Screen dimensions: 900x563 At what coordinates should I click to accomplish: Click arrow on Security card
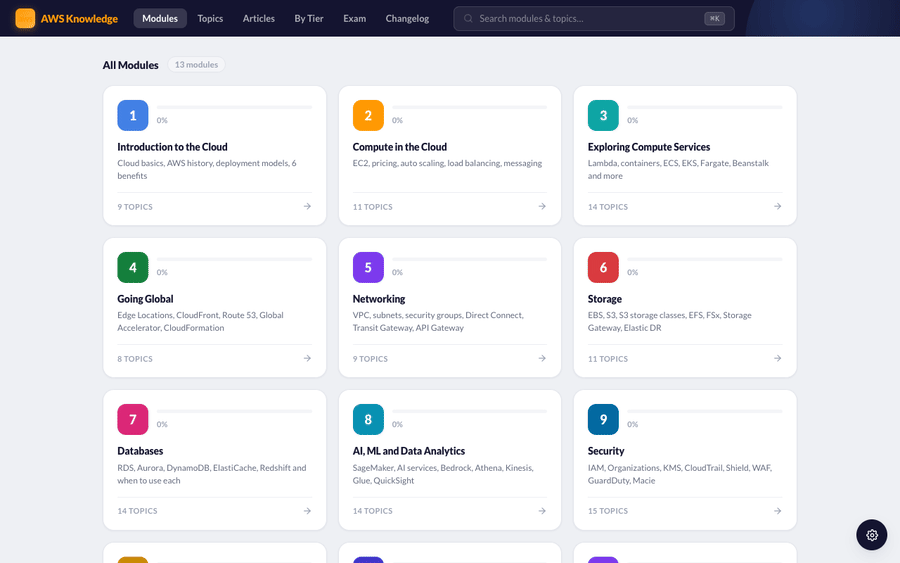pyautogui.click(x=777, y=511)
